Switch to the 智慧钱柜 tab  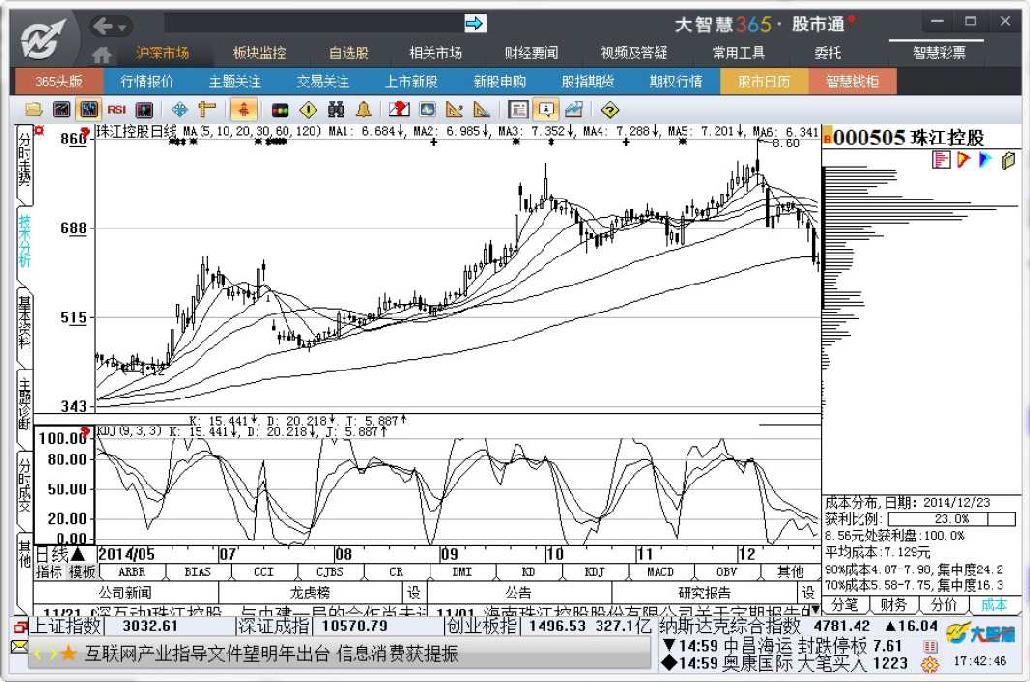(852, 81)
